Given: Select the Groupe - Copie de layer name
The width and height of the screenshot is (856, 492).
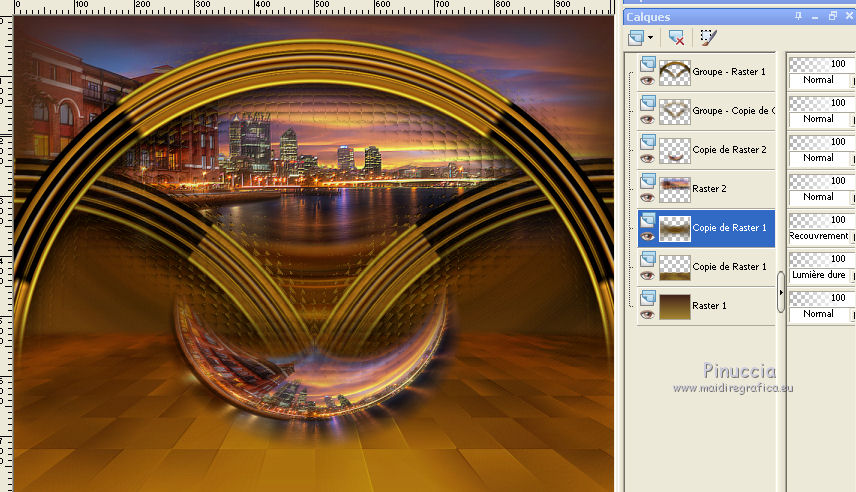Looking at the screenshot, I should point(733,110).
